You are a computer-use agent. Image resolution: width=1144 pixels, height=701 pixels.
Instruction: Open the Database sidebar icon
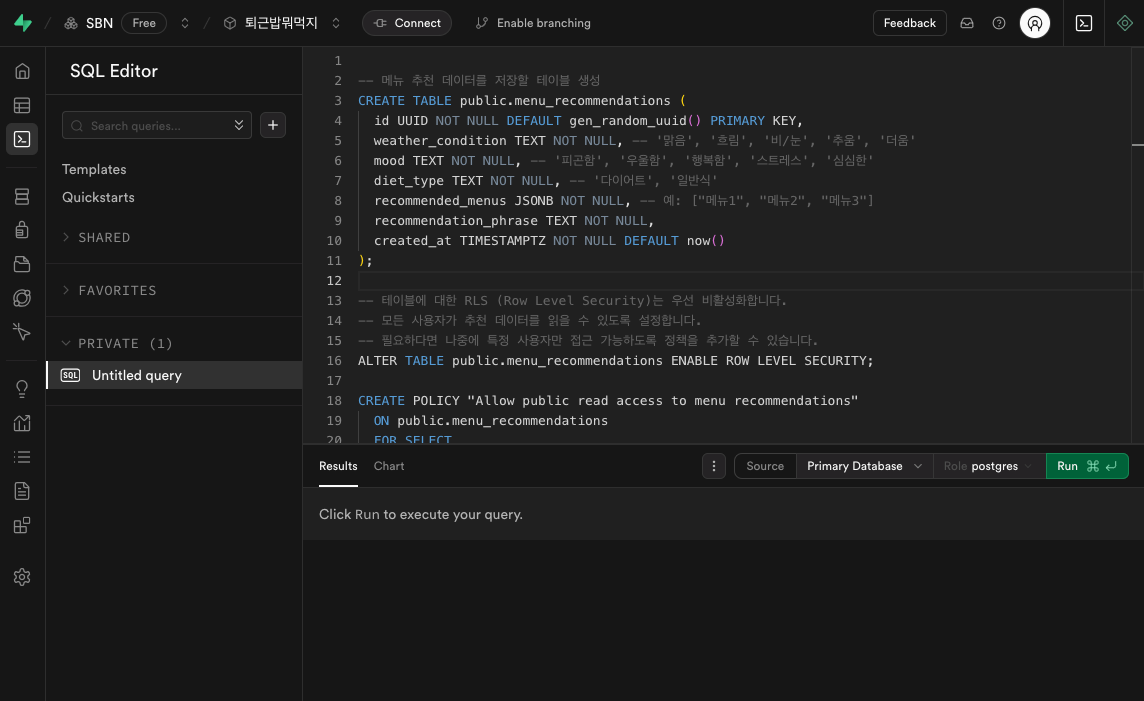point(22,196)
